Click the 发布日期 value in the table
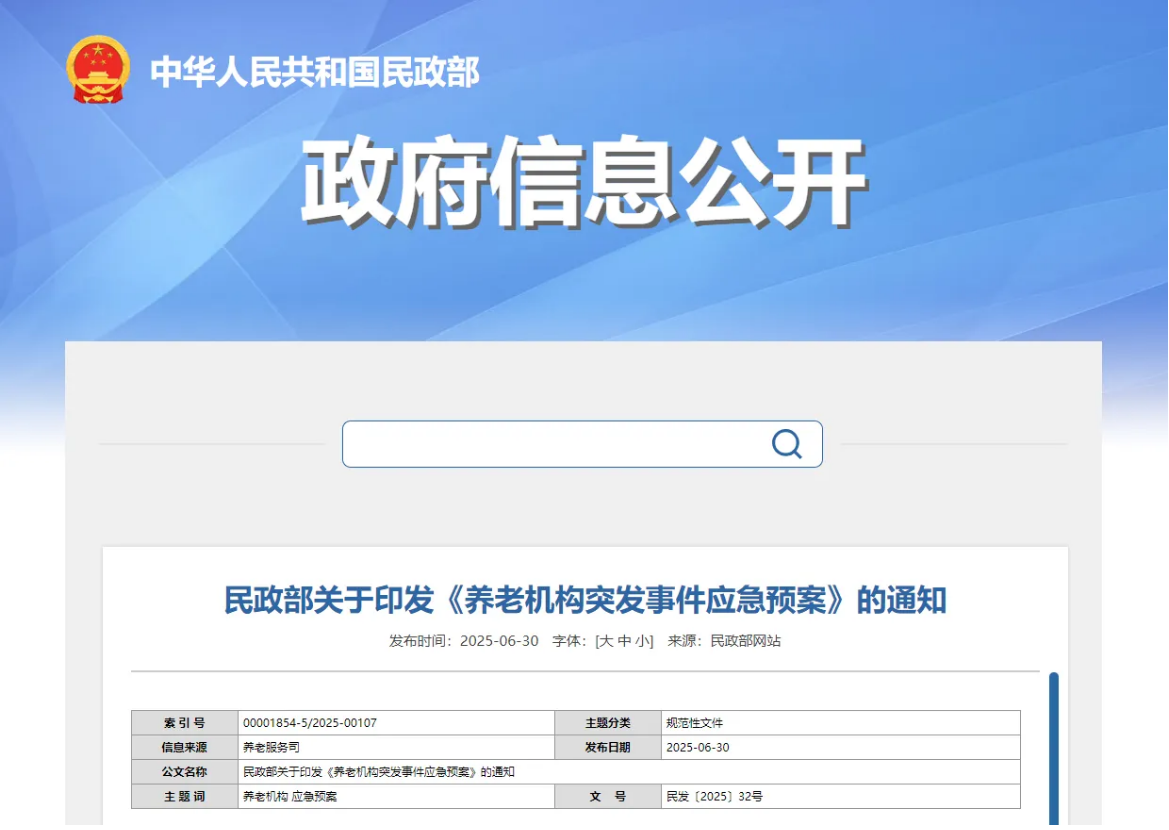 point(697,748)
